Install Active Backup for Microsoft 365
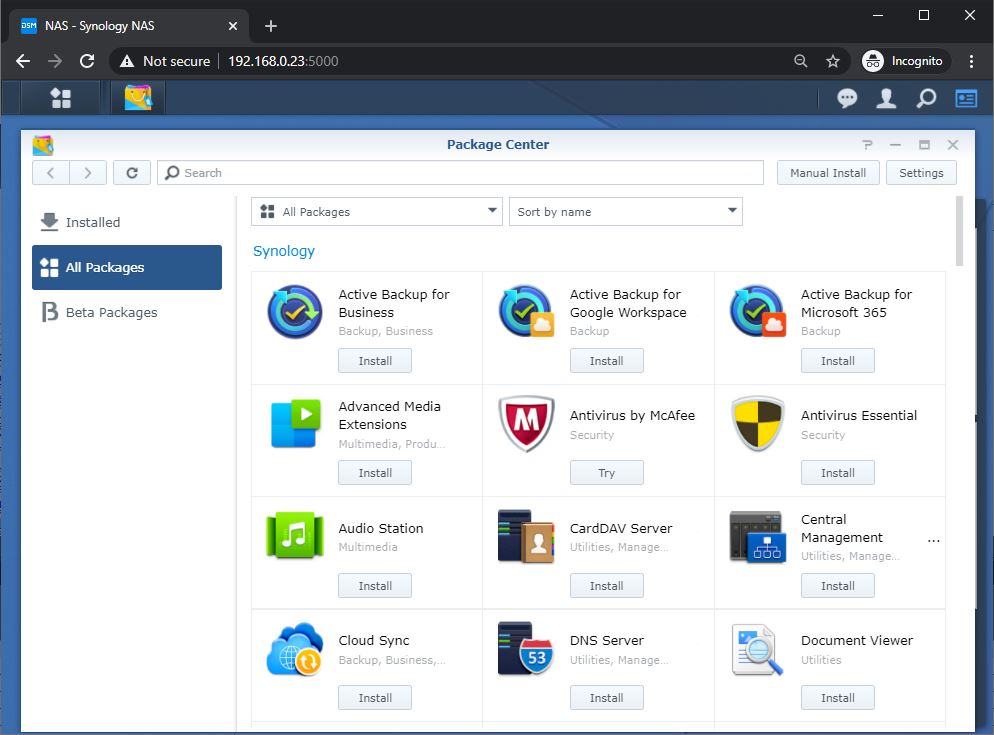 click(x=837, y=360)
